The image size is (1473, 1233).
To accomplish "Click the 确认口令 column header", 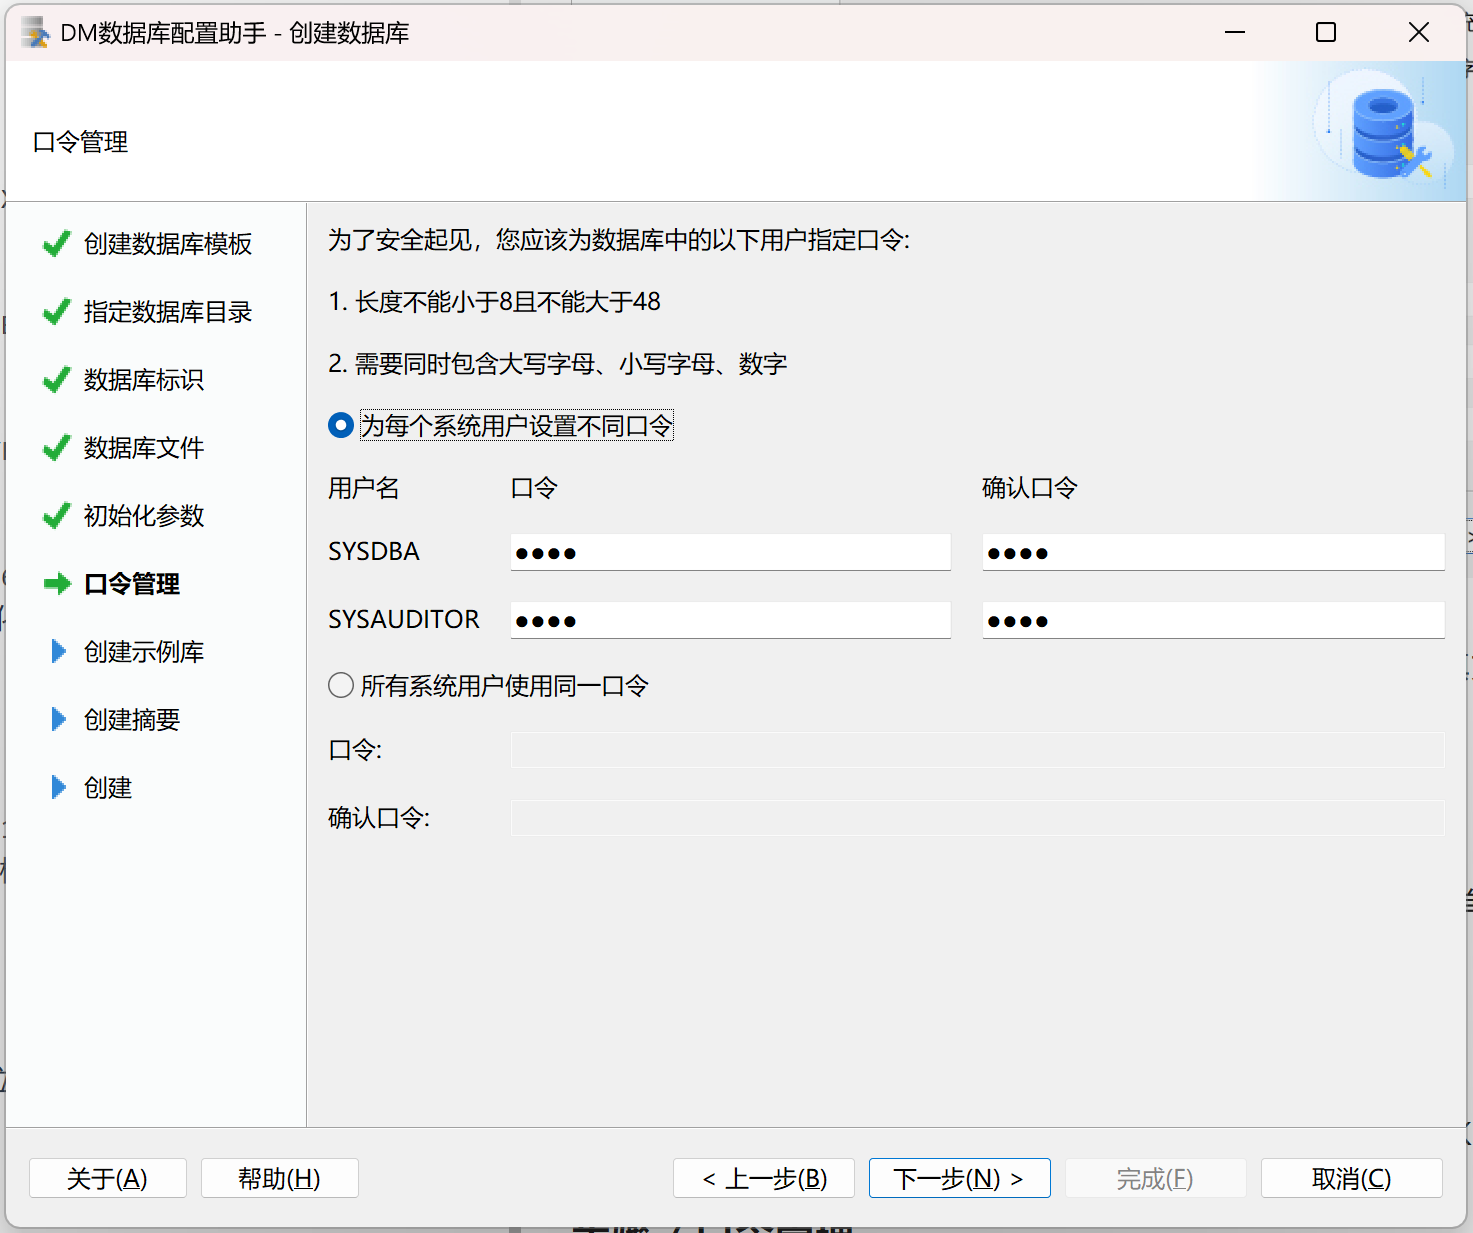I will click(x=1030, y=488).
